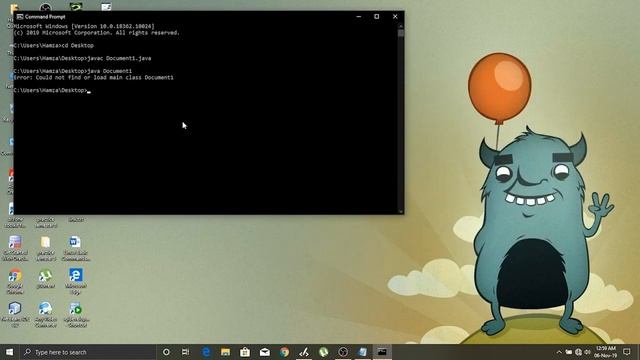Minimize the Command Prompt window

tap(359, 17)
